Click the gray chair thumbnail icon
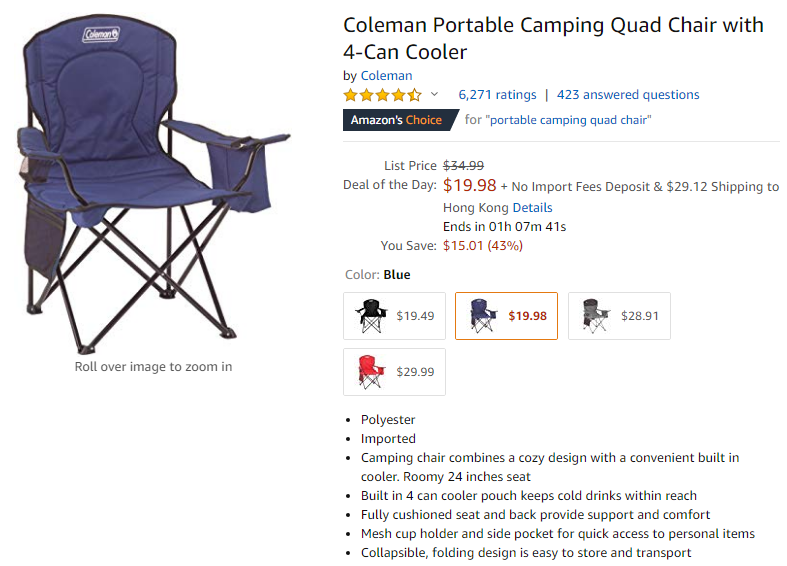This screenshot has height=566, width=787. [595, 316]
